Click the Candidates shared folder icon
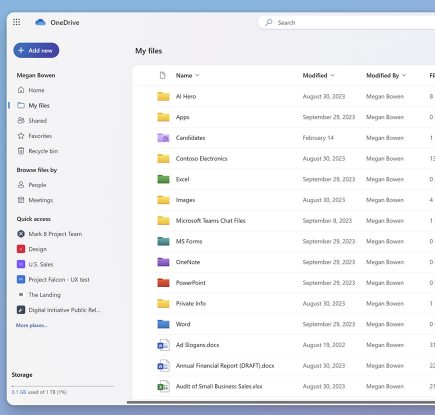 tap(163, 138)
